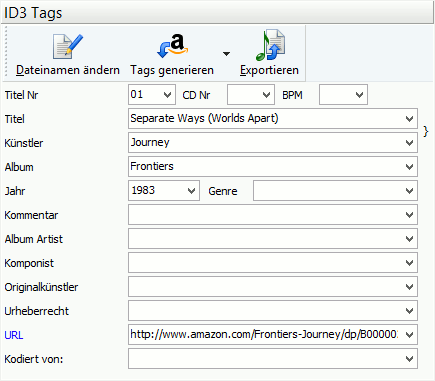This screenshot has height=381, width=435.
Task: Open the Tags generieren dropdown arrow
Action: [226, 54]
